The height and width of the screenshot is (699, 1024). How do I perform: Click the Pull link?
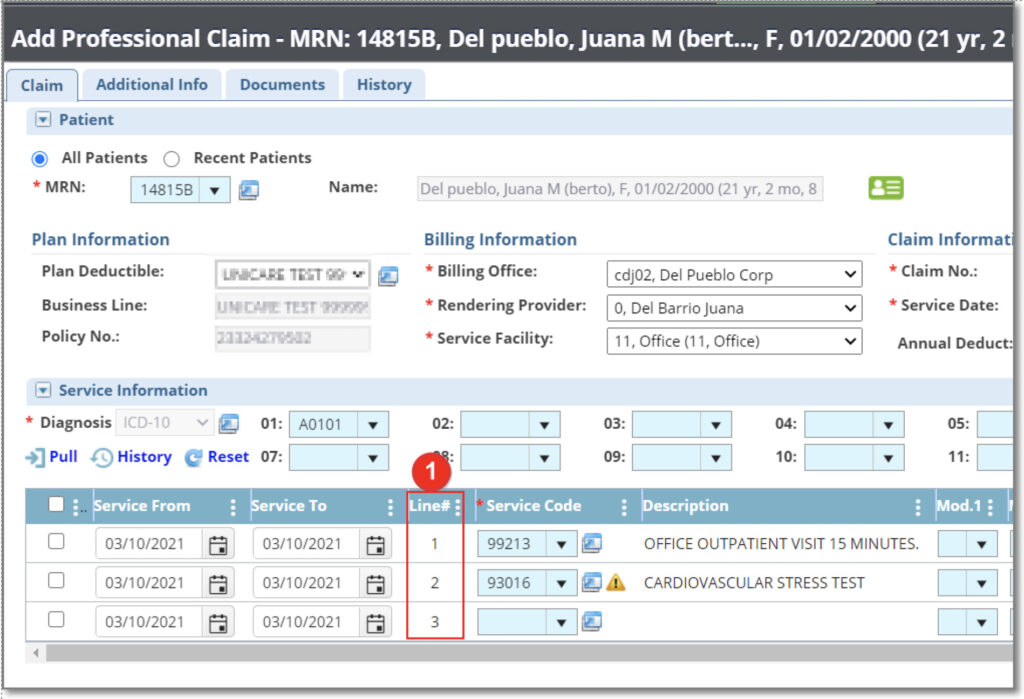(x=53, y=457)
